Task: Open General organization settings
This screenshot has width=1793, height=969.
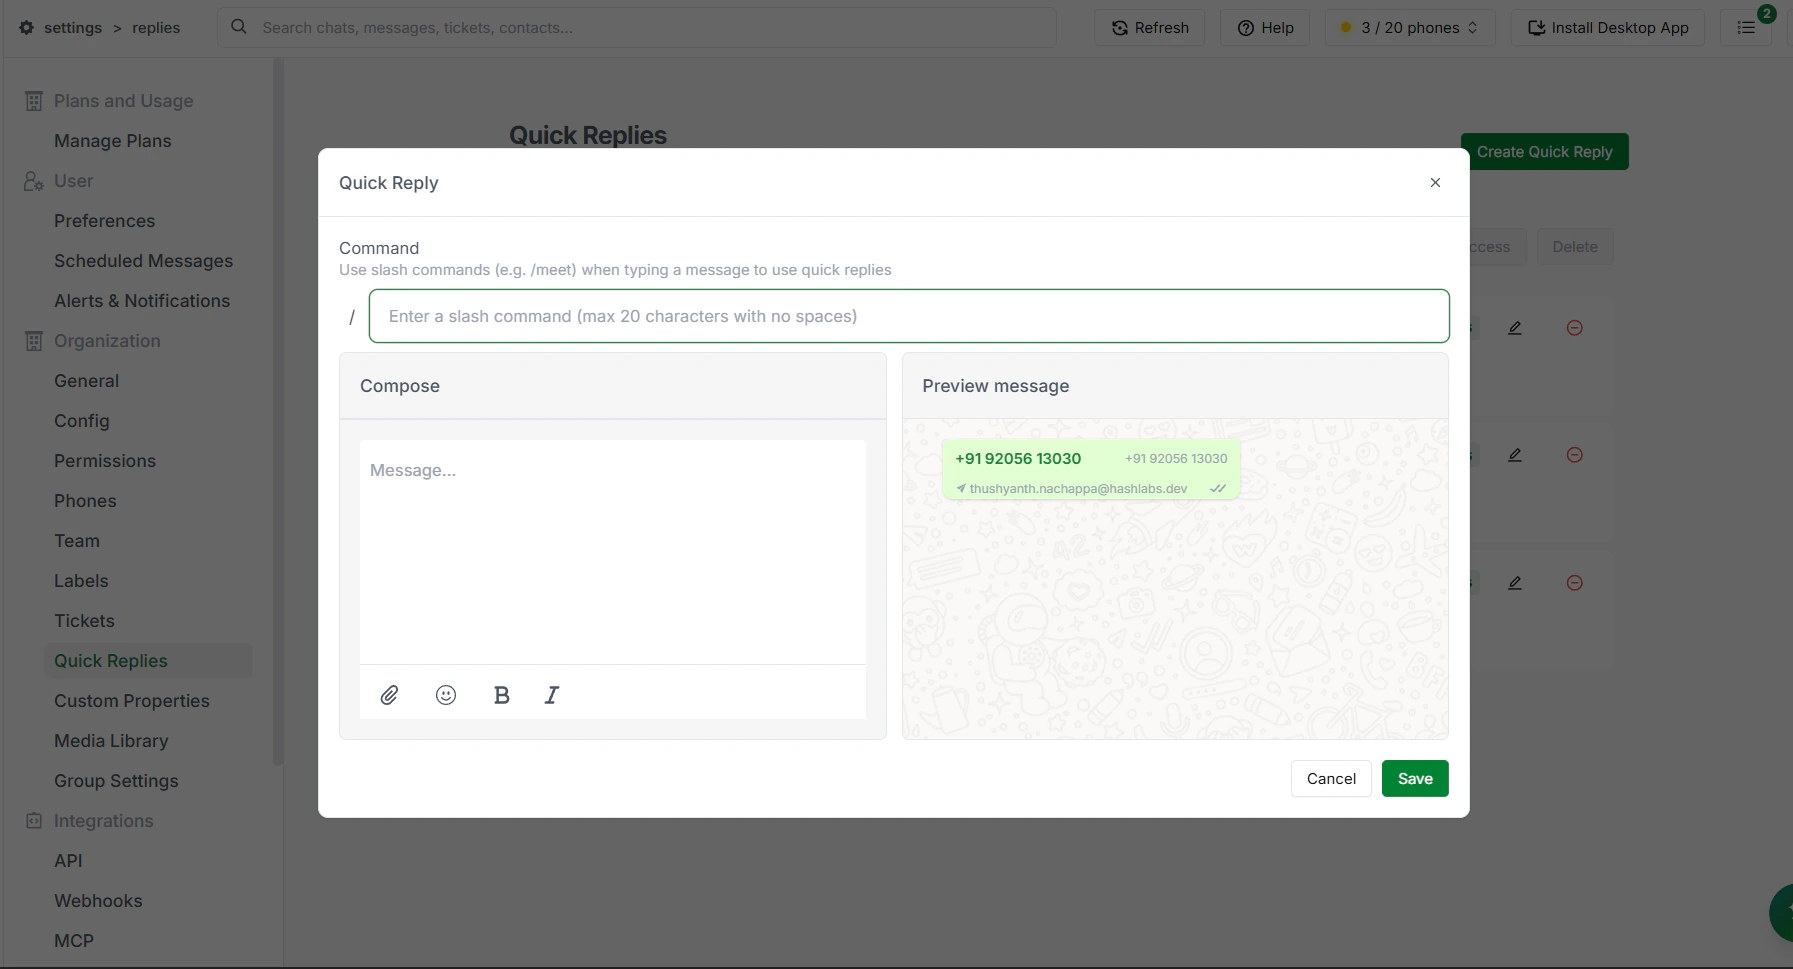Action: (x=87, y=381)
